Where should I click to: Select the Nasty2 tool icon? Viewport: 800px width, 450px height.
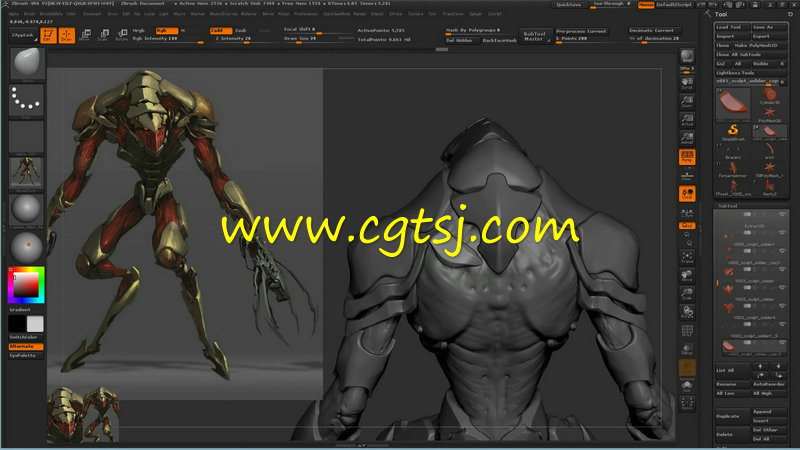click(769, 188)
